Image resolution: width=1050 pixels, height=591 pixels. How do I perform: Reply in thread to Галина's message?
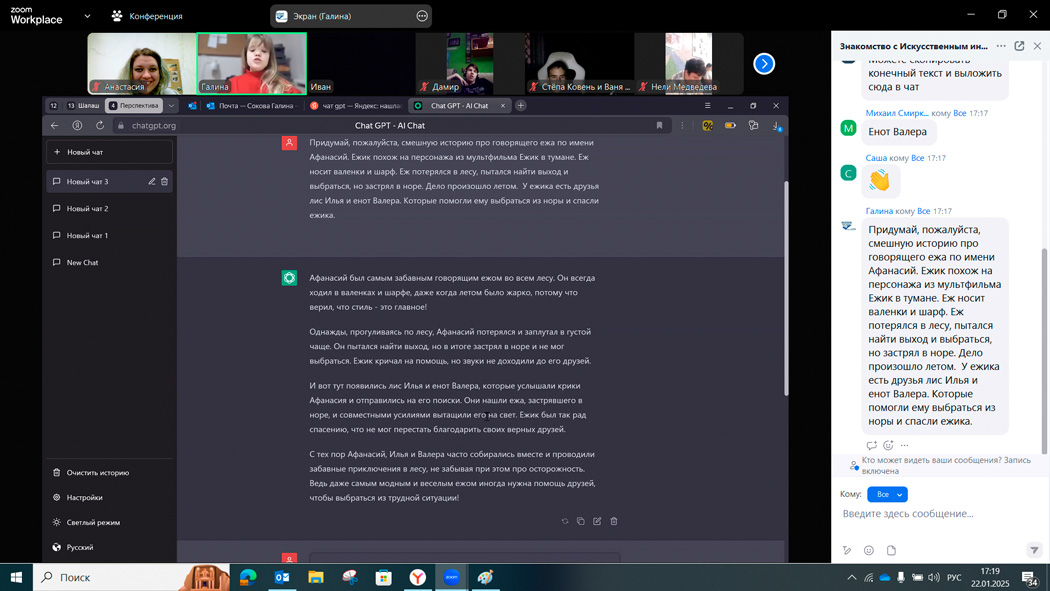(871, 445)
